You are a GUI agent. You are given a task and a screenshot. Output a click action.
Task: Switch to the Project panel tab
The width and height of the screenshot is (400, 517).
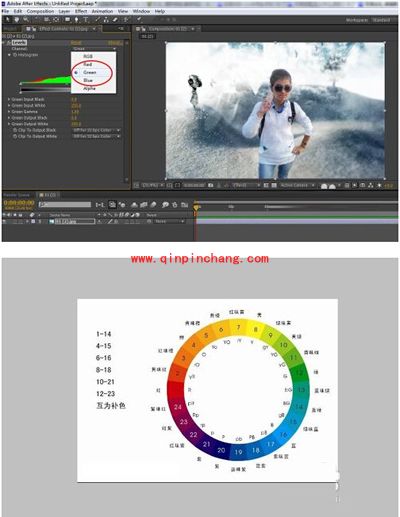coord(11,29)
